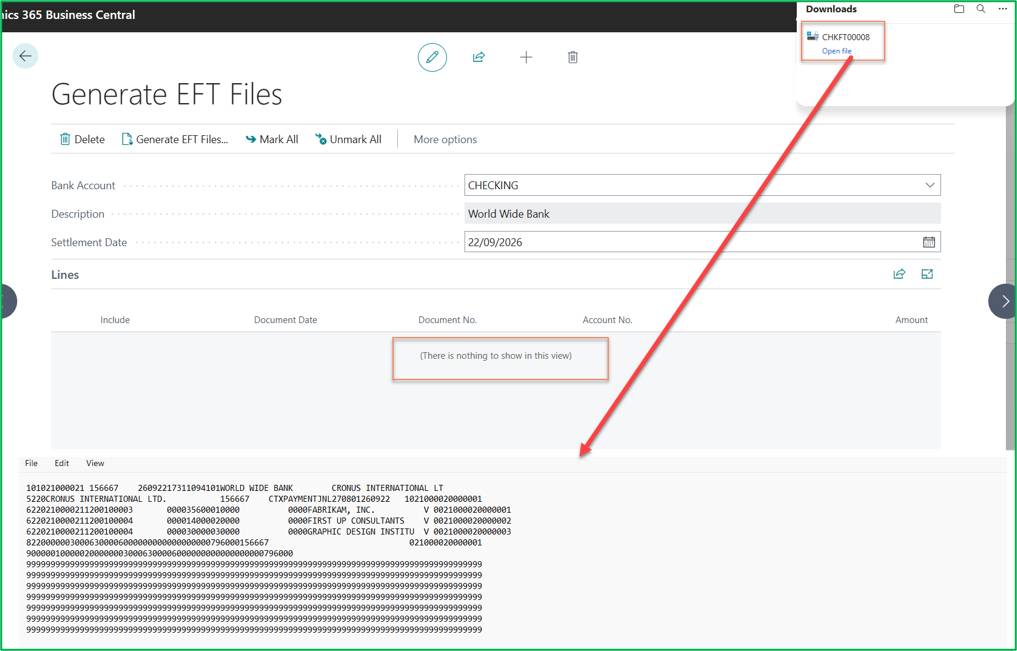Click the CHKFT00008 file icon
Screen dimensions: 1017x651
(812, 36)
